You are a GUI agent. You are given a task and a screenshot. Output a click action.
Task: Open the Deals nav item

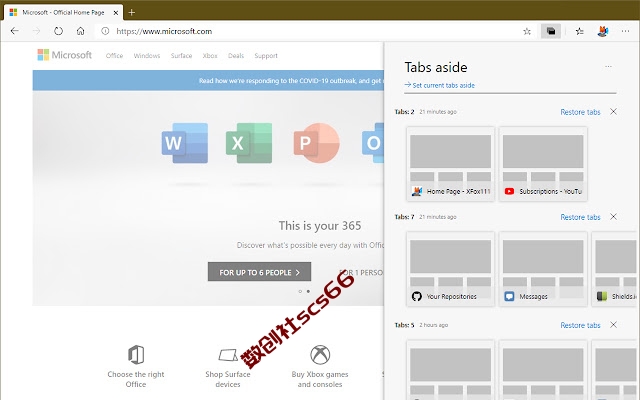(236, 56)
